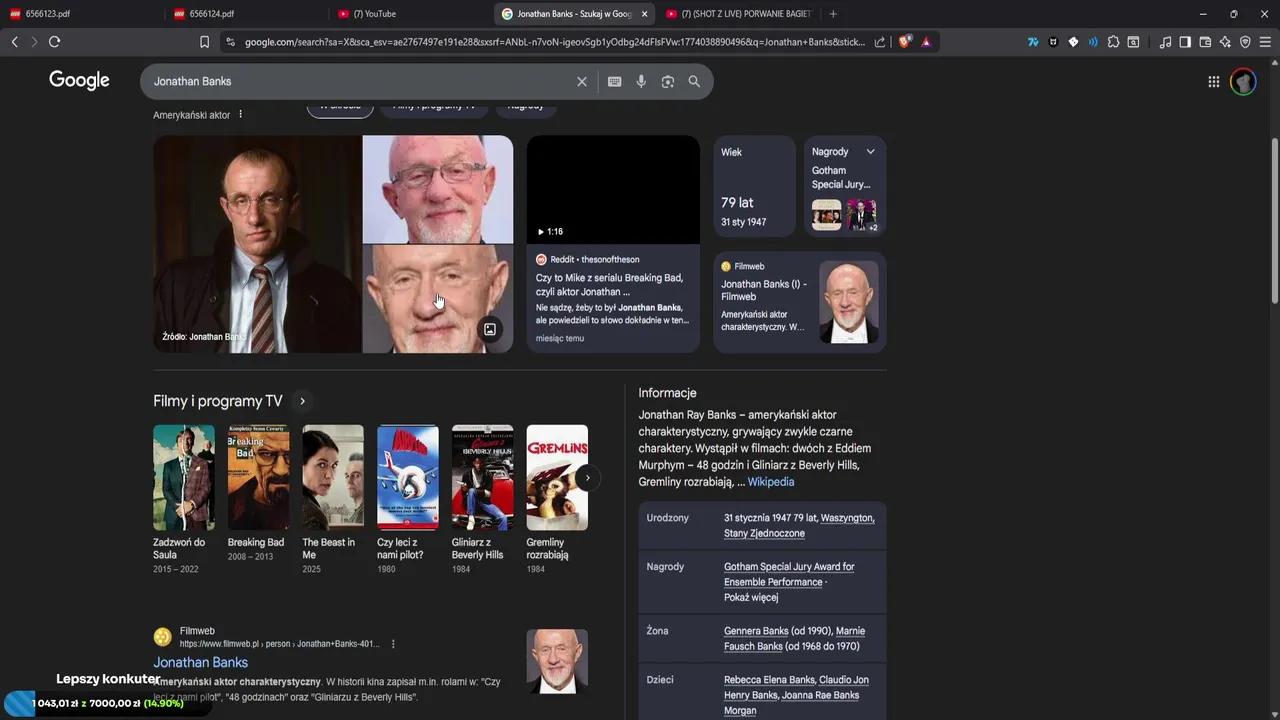Switch to SHOT Z LIVE PORWANIE tab
This screenshot has height=720, width=1280.
pos(738,14)
